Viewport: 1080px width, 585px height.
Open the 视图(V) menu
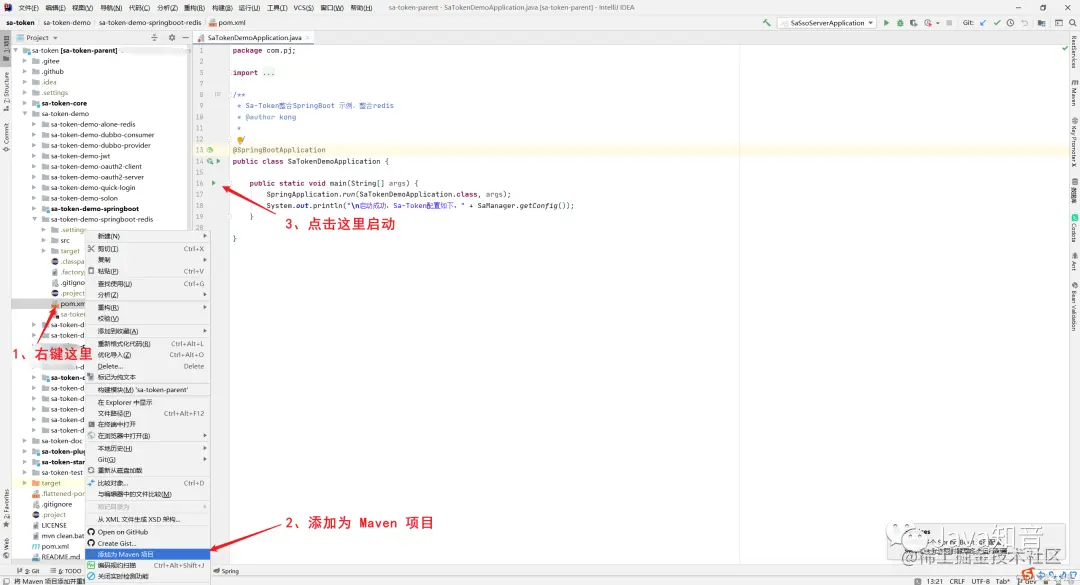[x=82, y=8]
